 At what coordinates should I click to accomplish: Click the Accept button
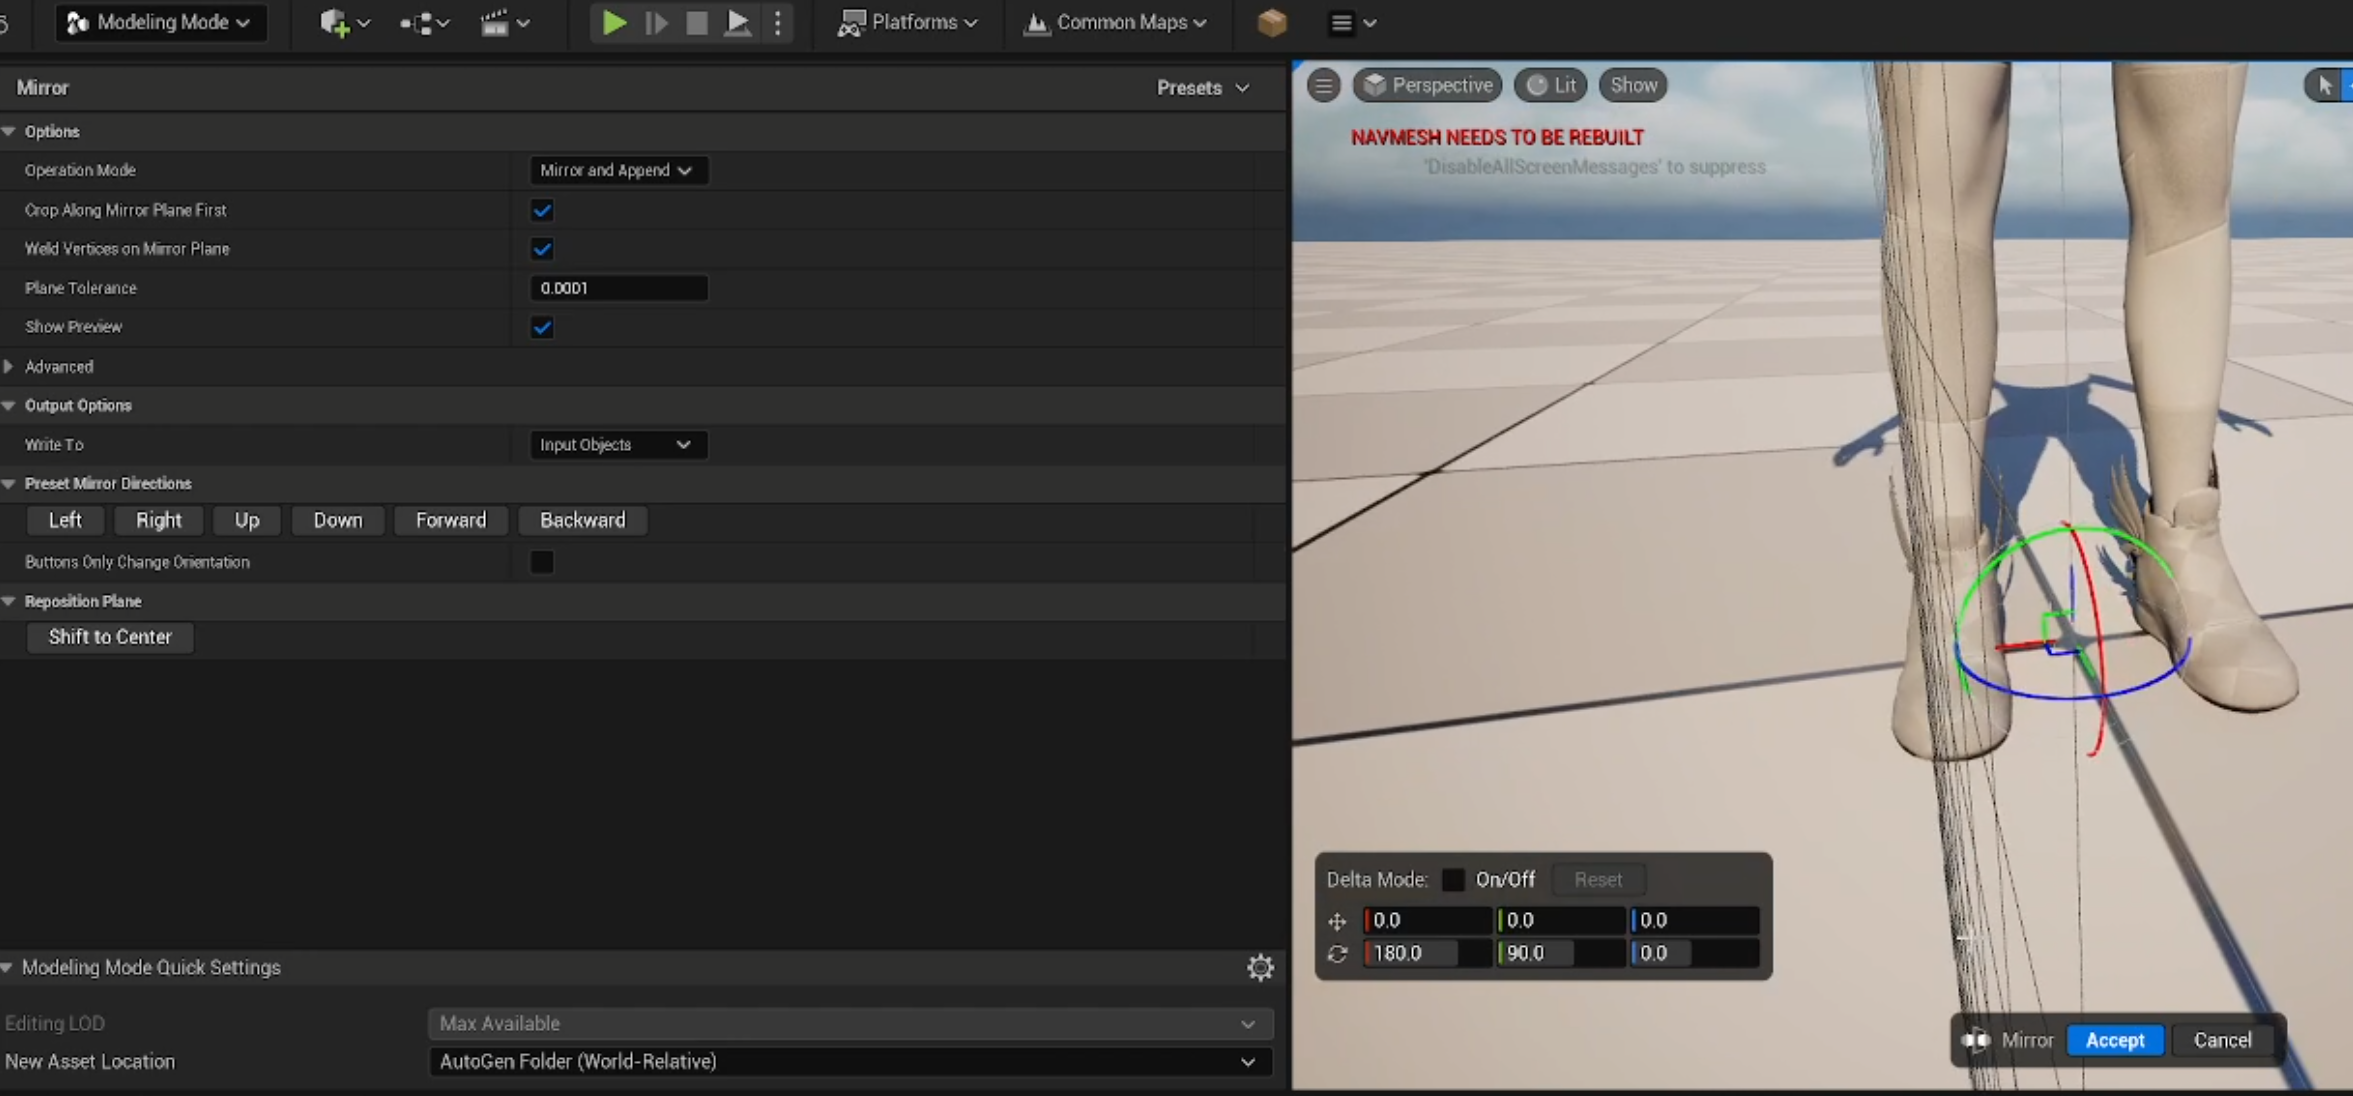pyautogui.click(x=2114, y=1040)
